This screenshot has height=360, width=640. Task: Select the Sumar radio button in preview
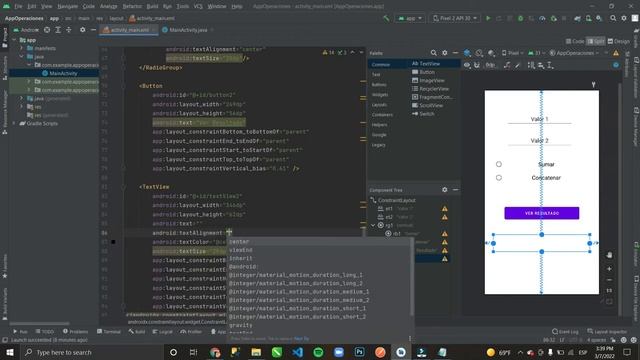tap(499, 164)
